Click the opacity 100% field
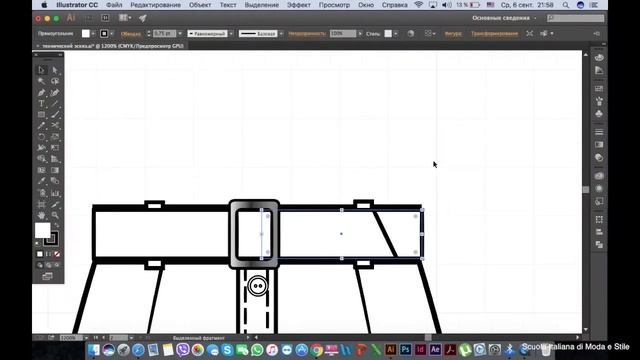 [343, 33]
